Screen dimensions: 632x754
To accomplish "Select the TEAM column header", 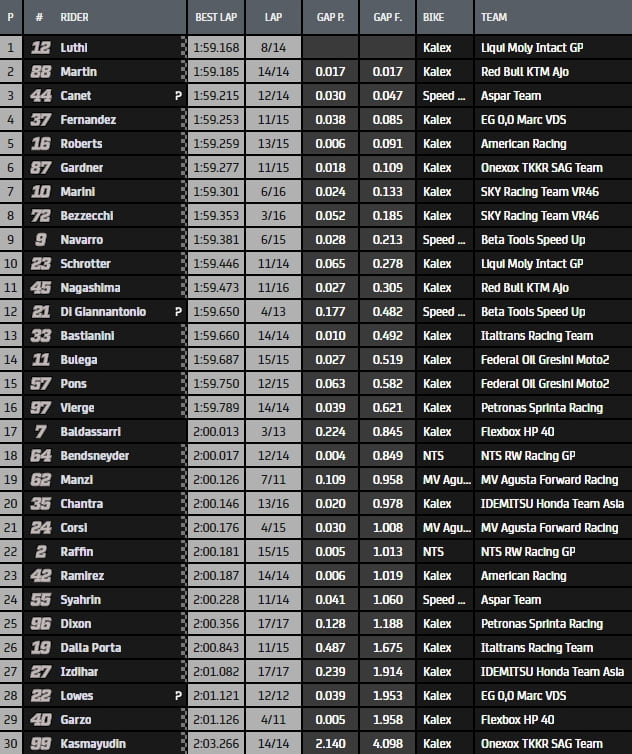I will coord(494,17).
